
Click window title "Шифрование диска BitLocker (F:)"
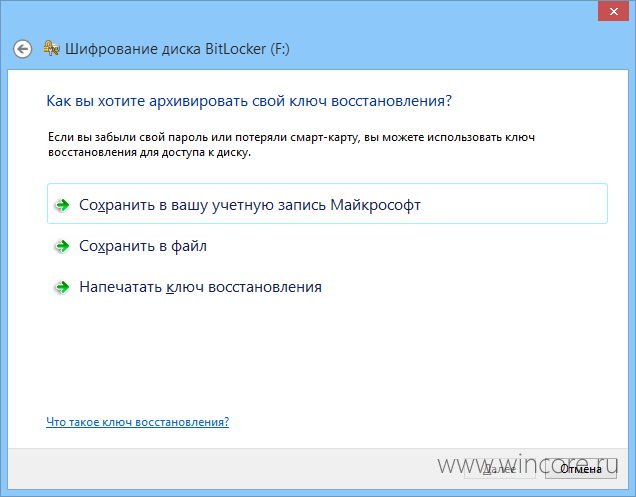(177, 49)
